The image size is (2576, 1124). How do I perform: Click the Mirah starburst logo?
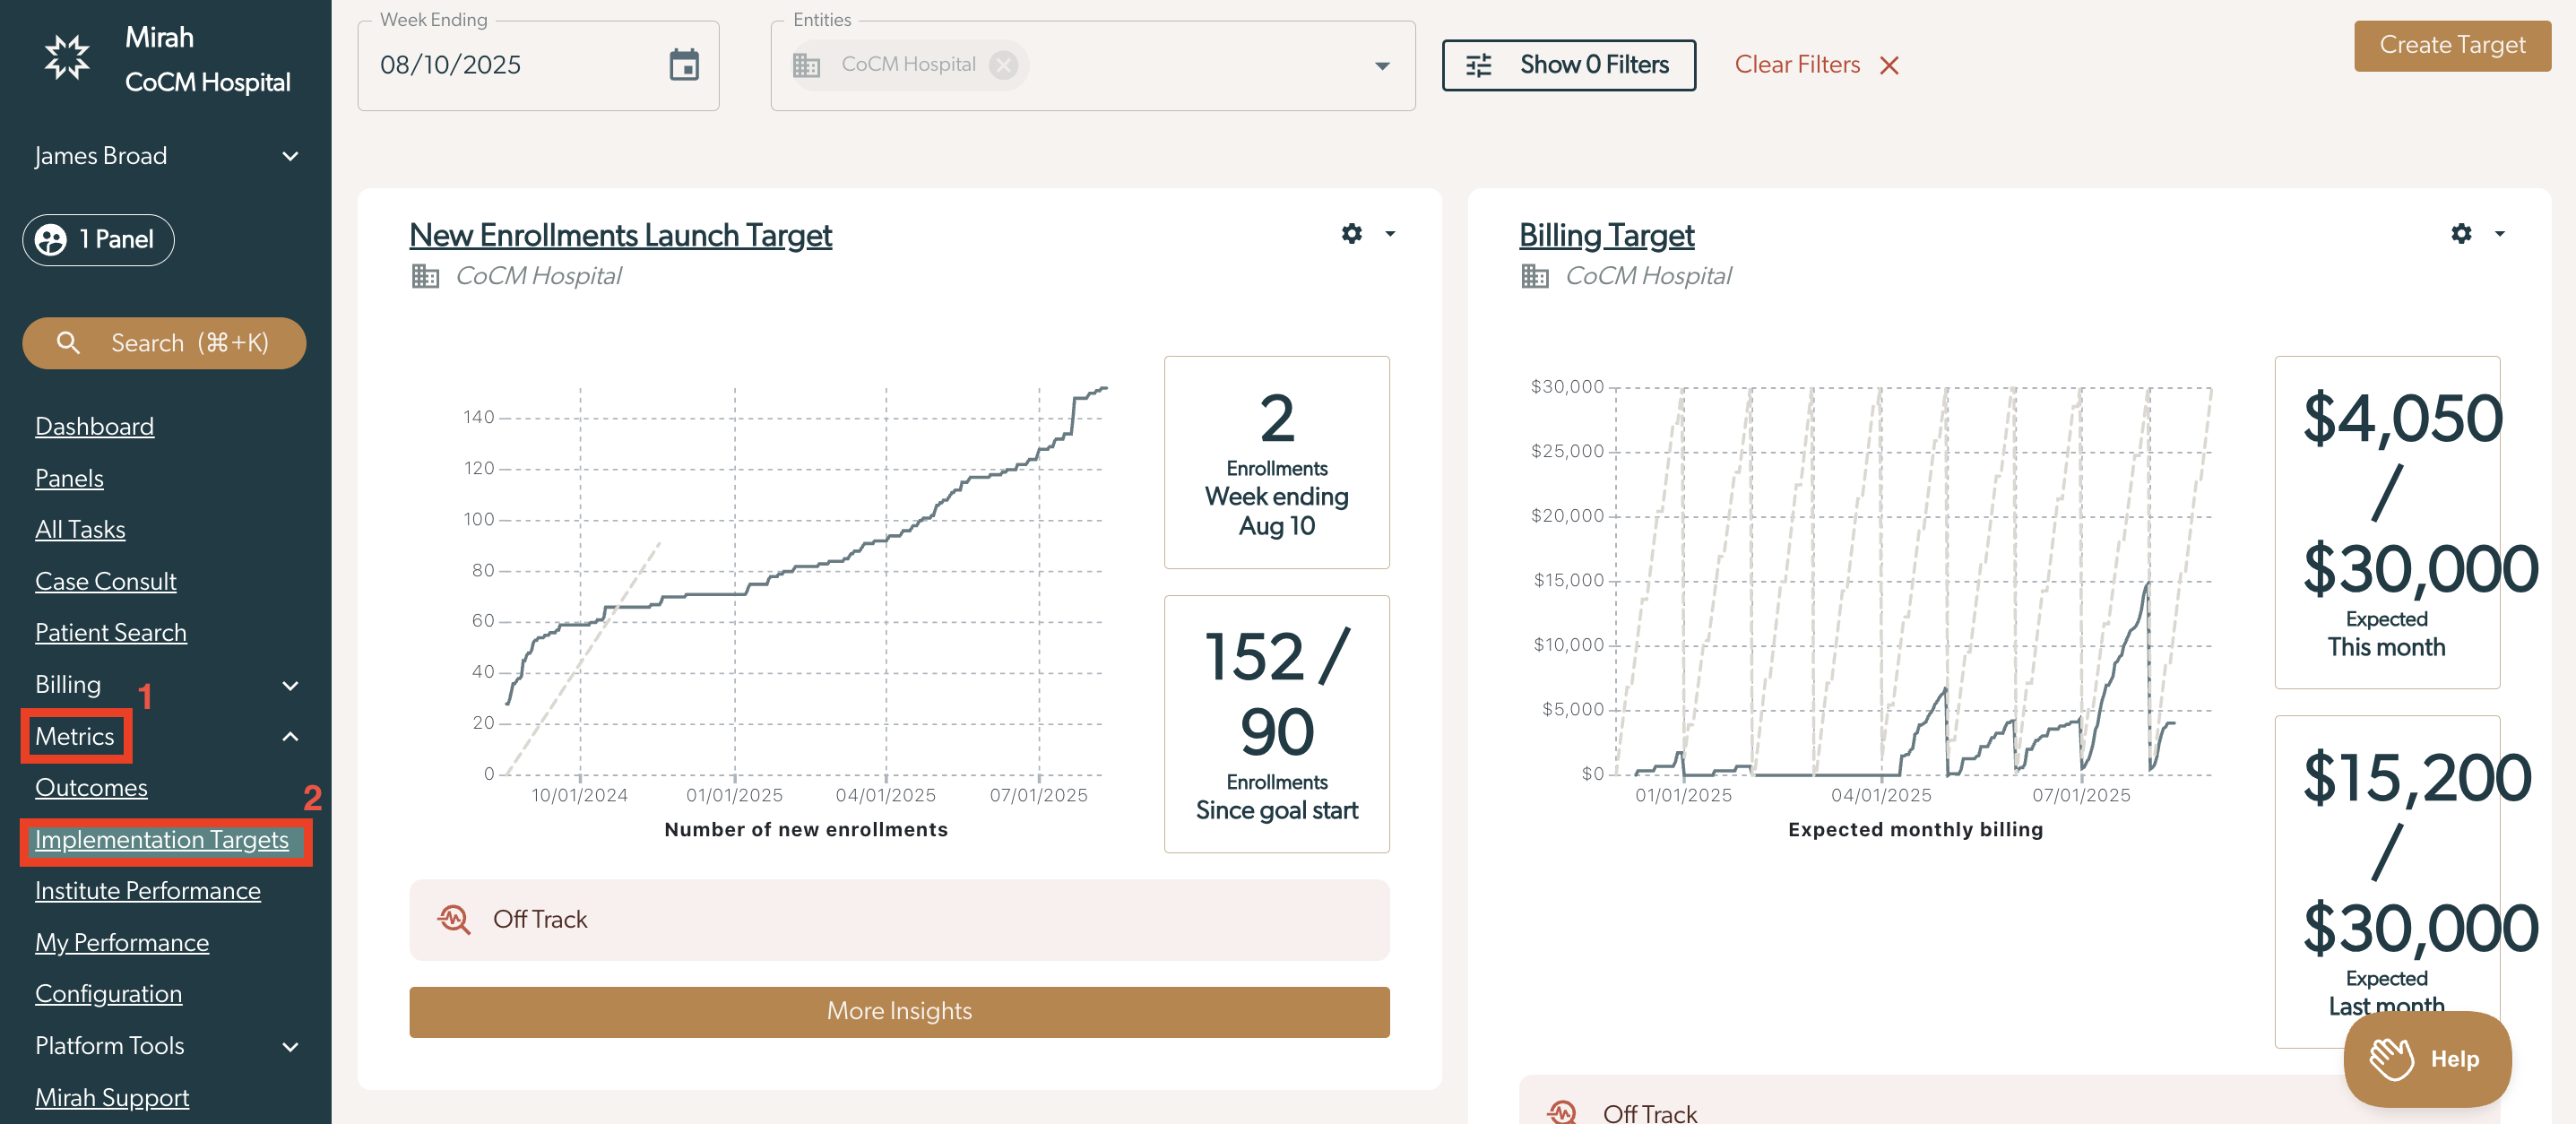pyautogui.click(x=66, y=57)
